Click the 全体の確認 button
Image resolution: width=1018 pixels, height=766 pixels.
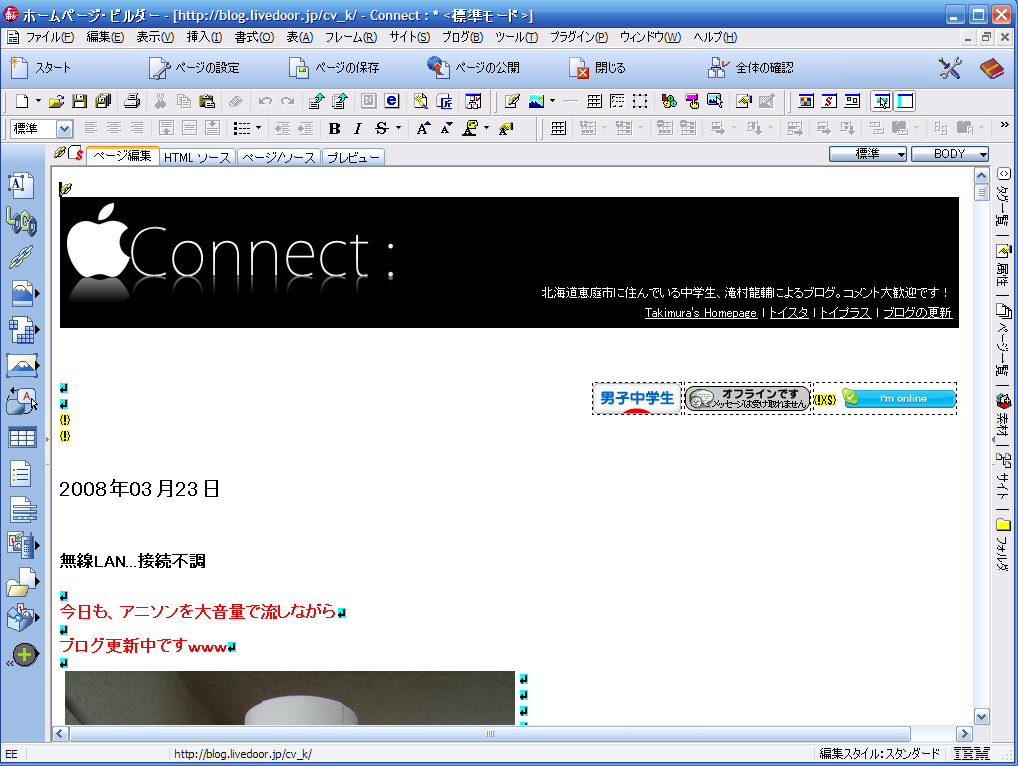coord(751,68)
